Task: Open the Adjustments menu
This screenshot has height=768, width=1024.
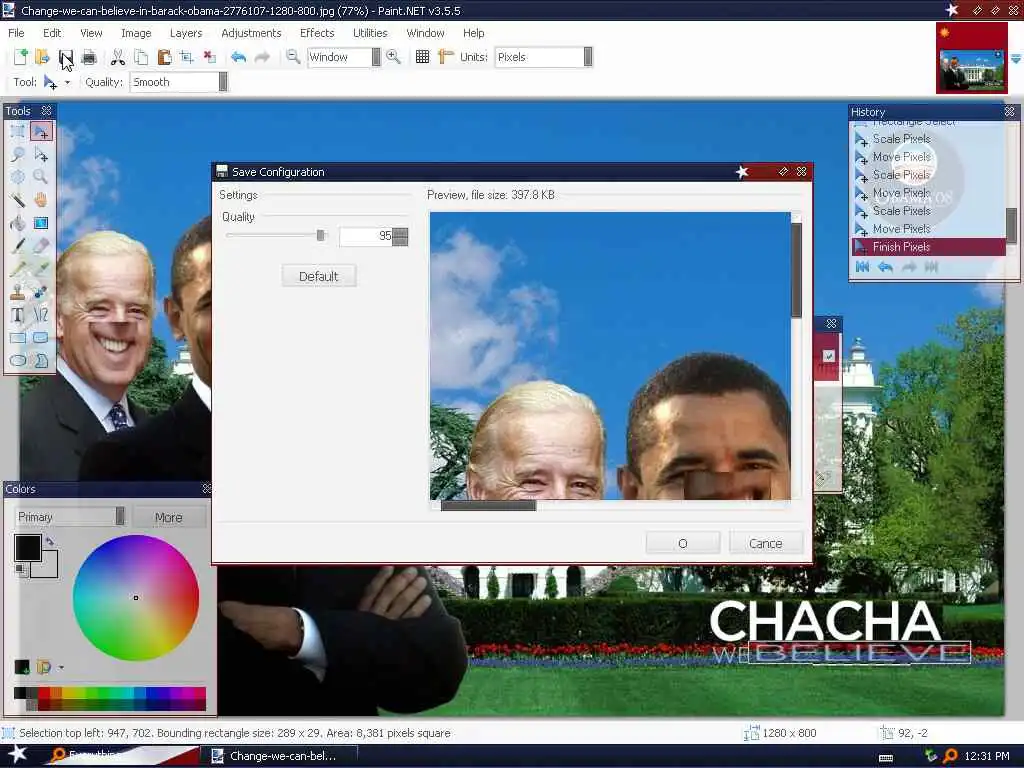Action: tap(251, 33)
